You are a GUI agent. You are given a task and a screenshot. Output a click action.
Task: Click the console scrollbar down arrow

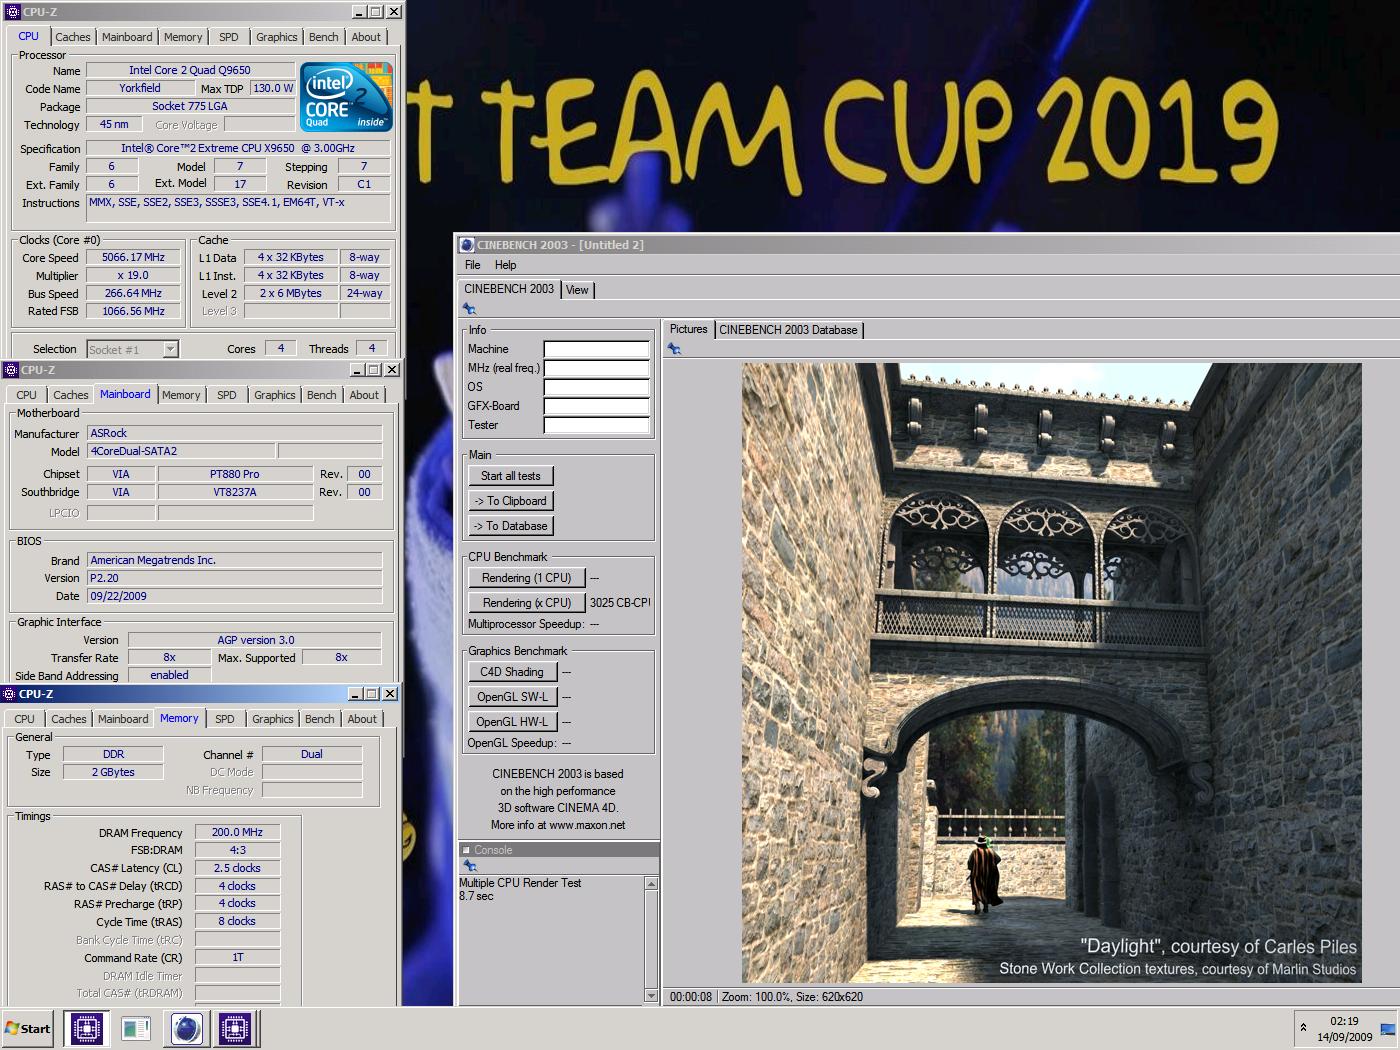(652, 996)
